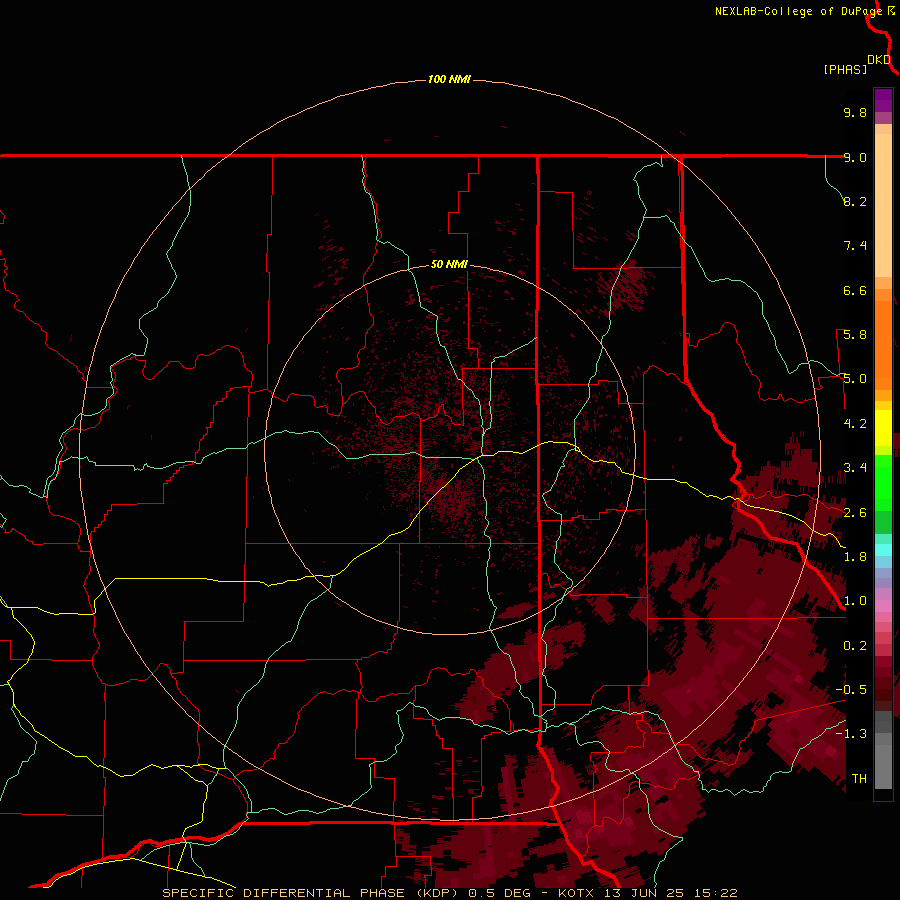This screenshot has width=900, height=900.
Task: Select the 5.8 scale value label
Action: (855, 335)
